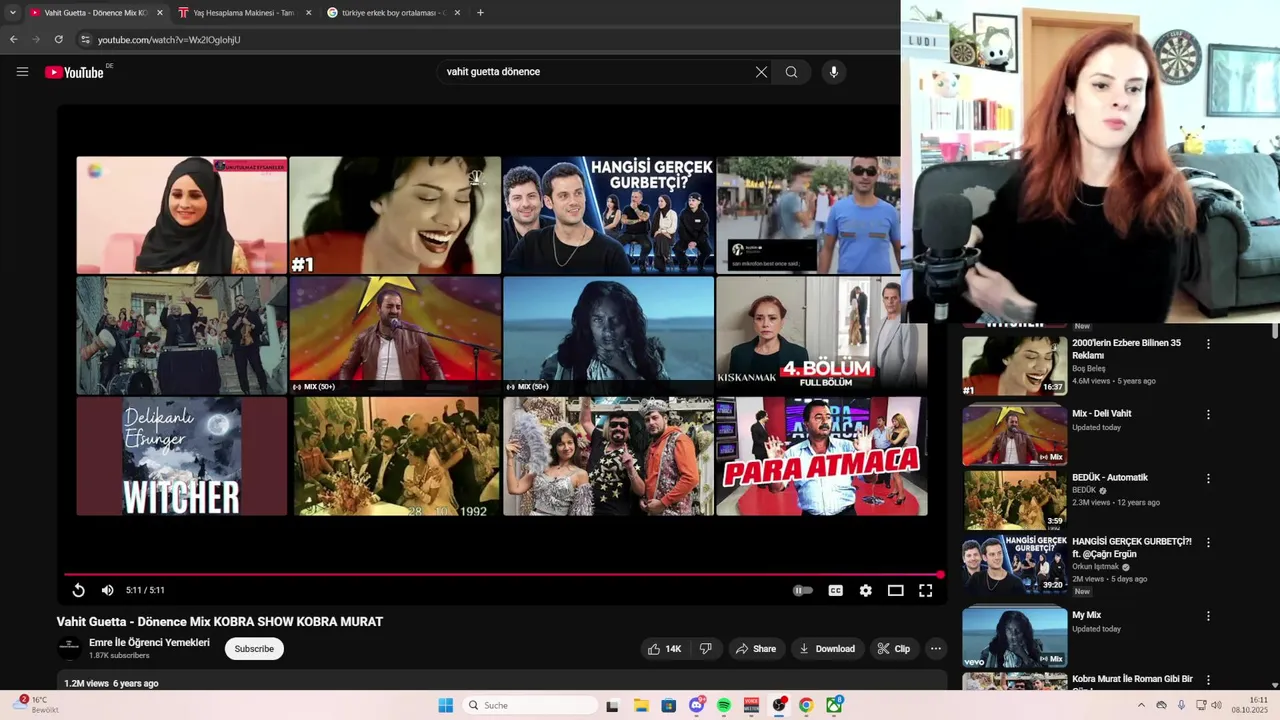1280x720 pixels.
Task: View site information icon in address bar
Action: (x=85, y=39)
